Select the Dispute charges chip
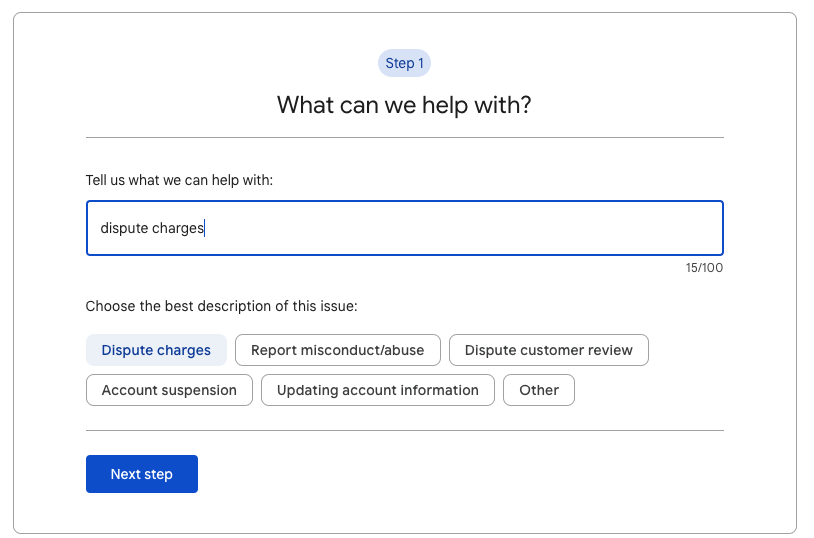The height and width of the screenshot is (538, 814). tap(156, 350)
